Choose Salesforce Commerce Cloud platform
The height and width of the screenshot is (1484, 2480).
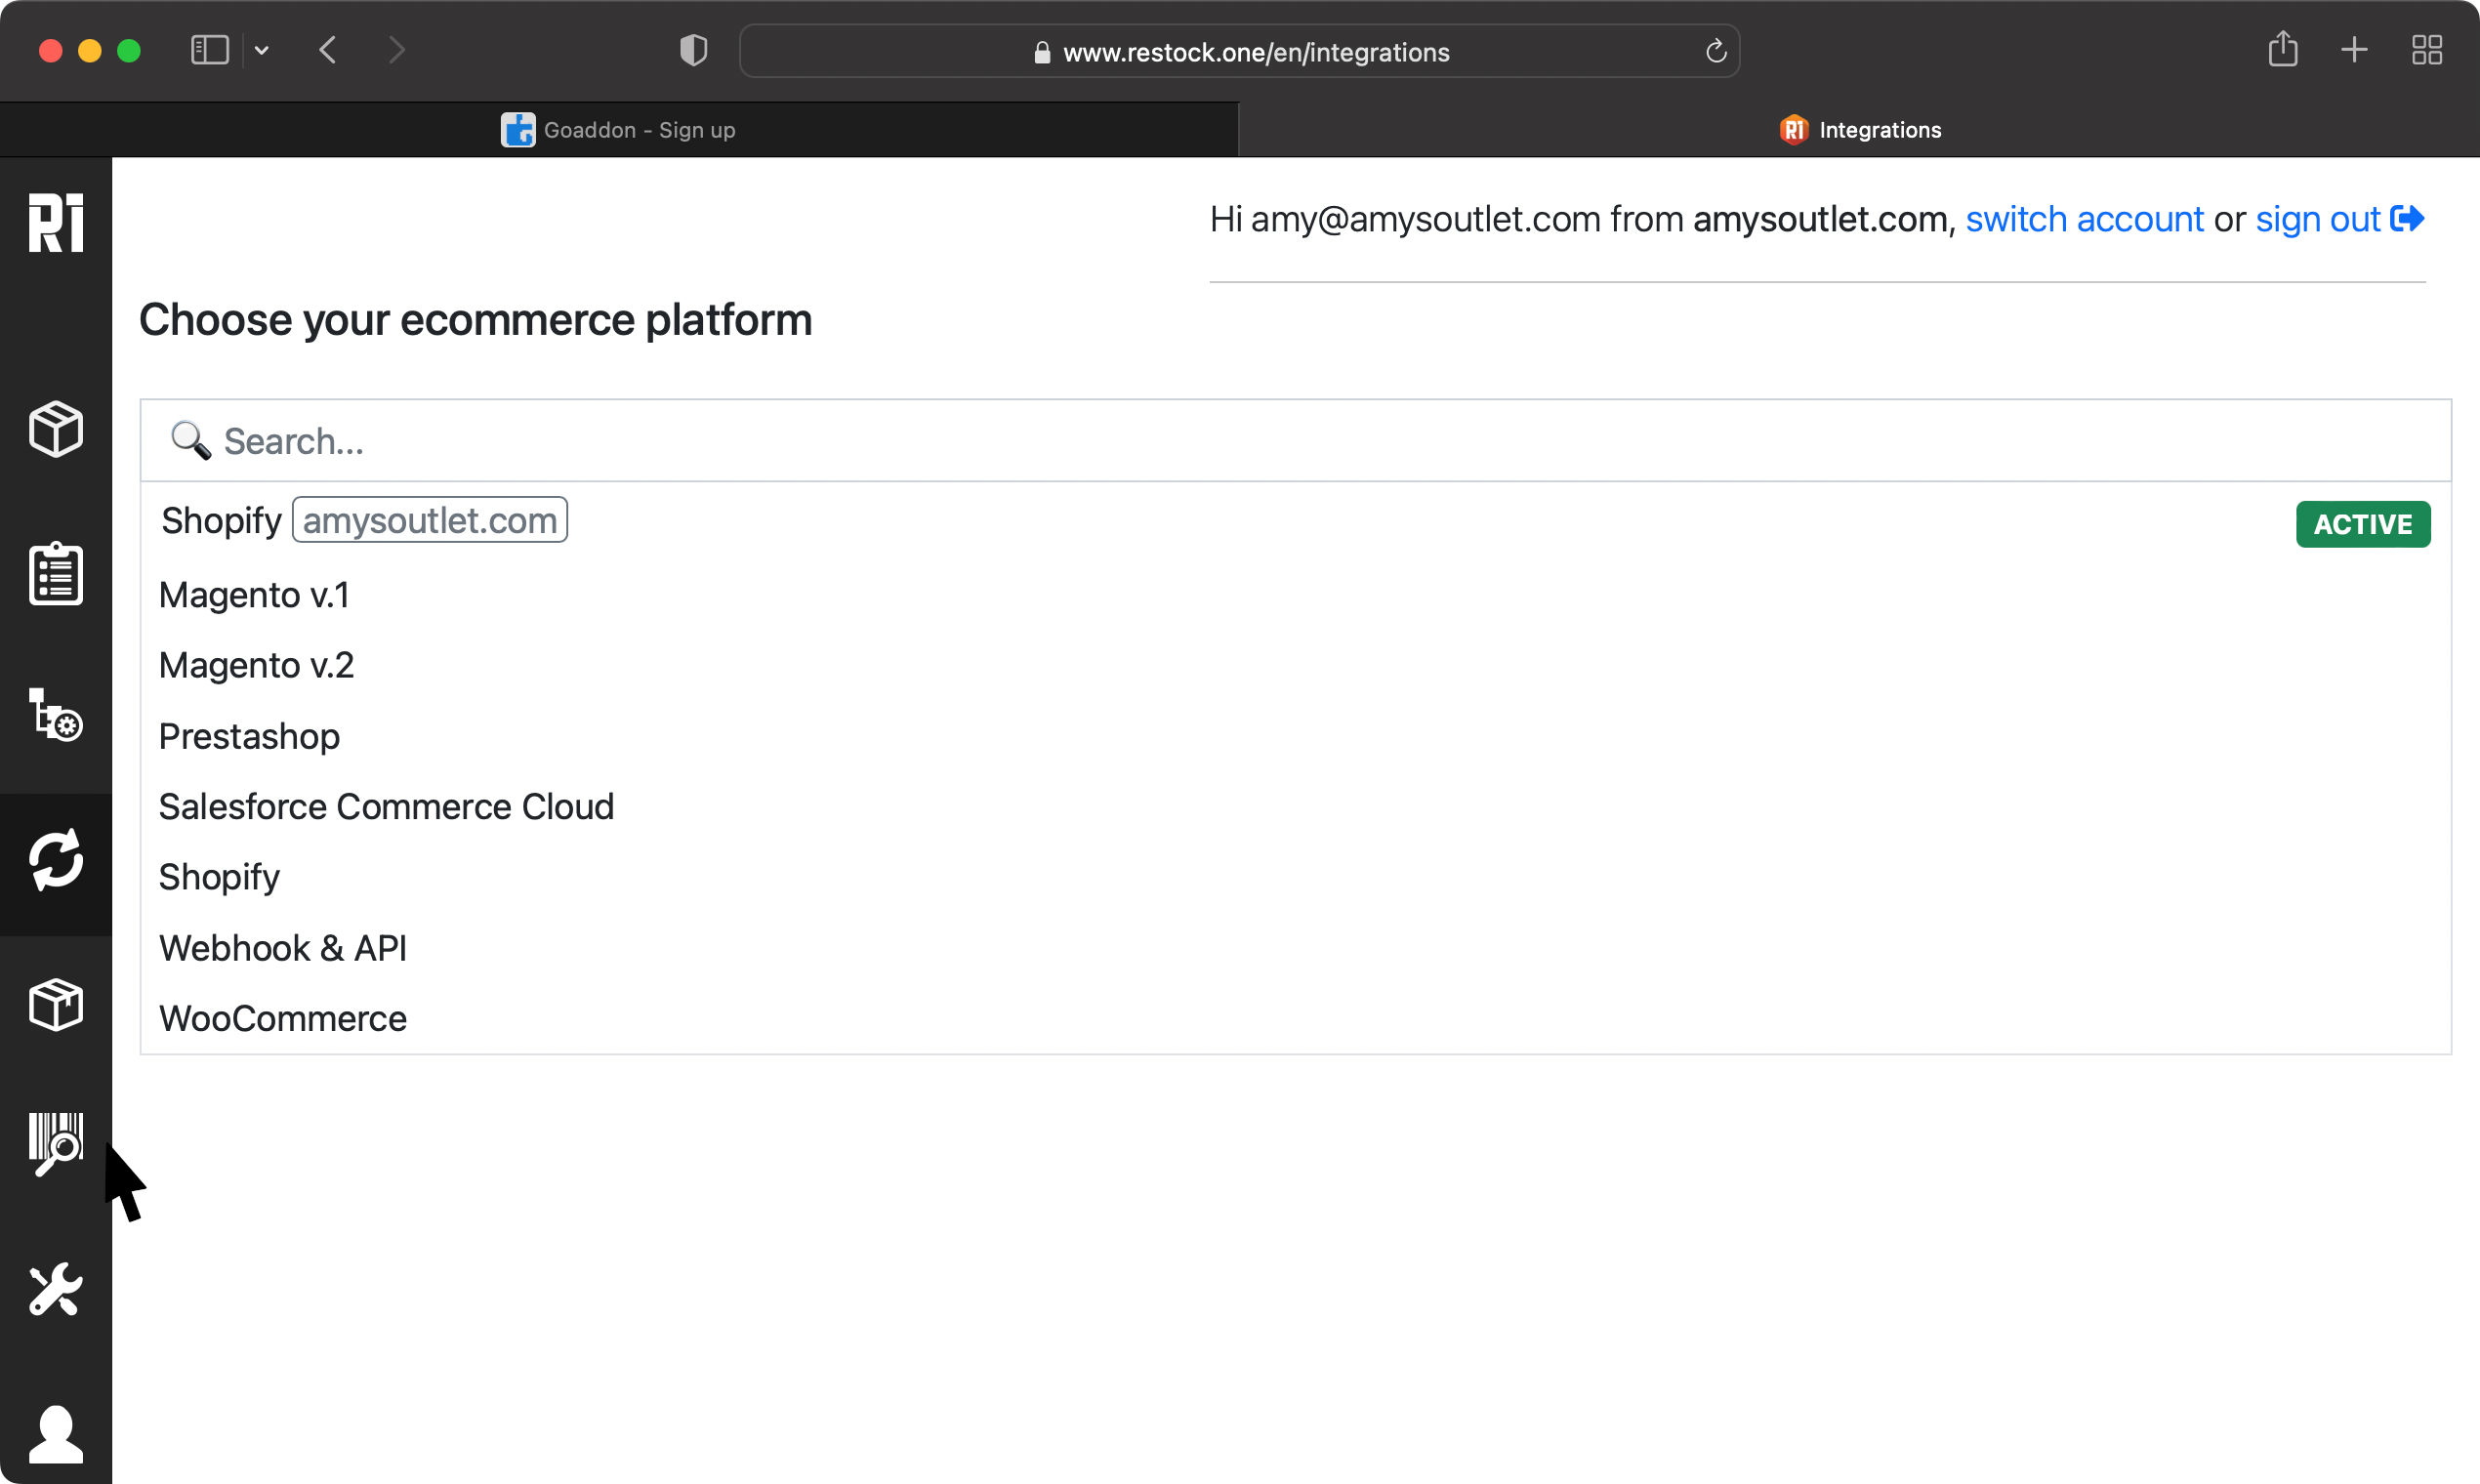pyautogui.click(x=386, y=807)
